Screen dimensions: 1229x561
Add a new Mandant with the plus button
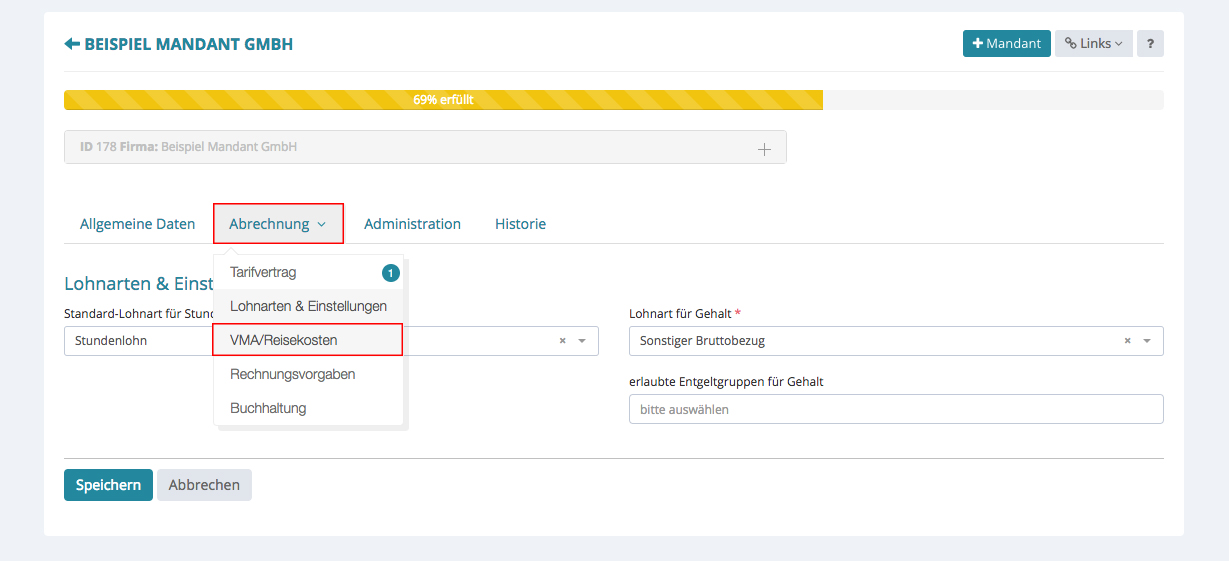(1006, 44)
